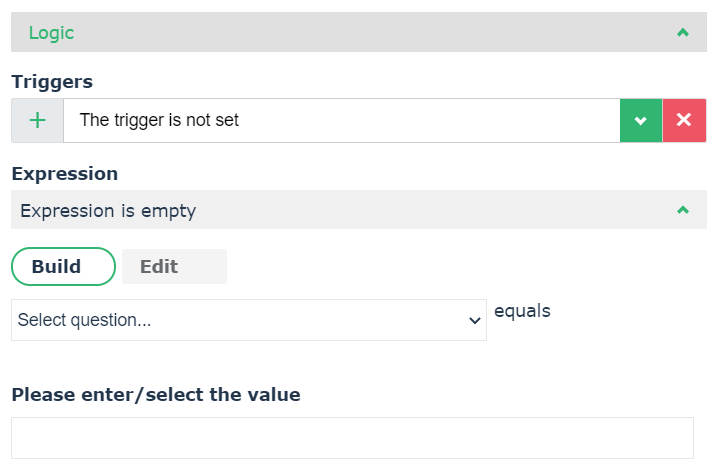The height and width of the screenshot is (469, 715).
Task: Click 'Please enter/select the value' label
Action: point(156,394)
